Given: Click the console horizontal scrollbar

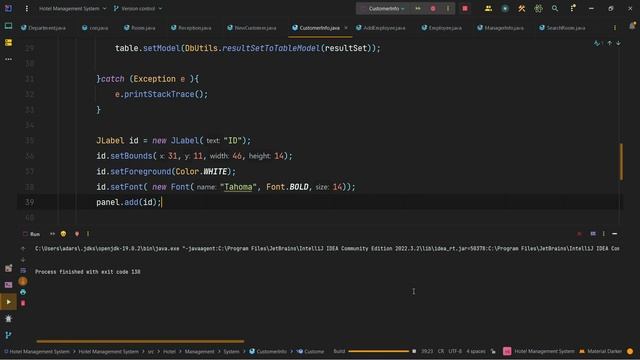Looking at the screenshot, I should 140,341.
